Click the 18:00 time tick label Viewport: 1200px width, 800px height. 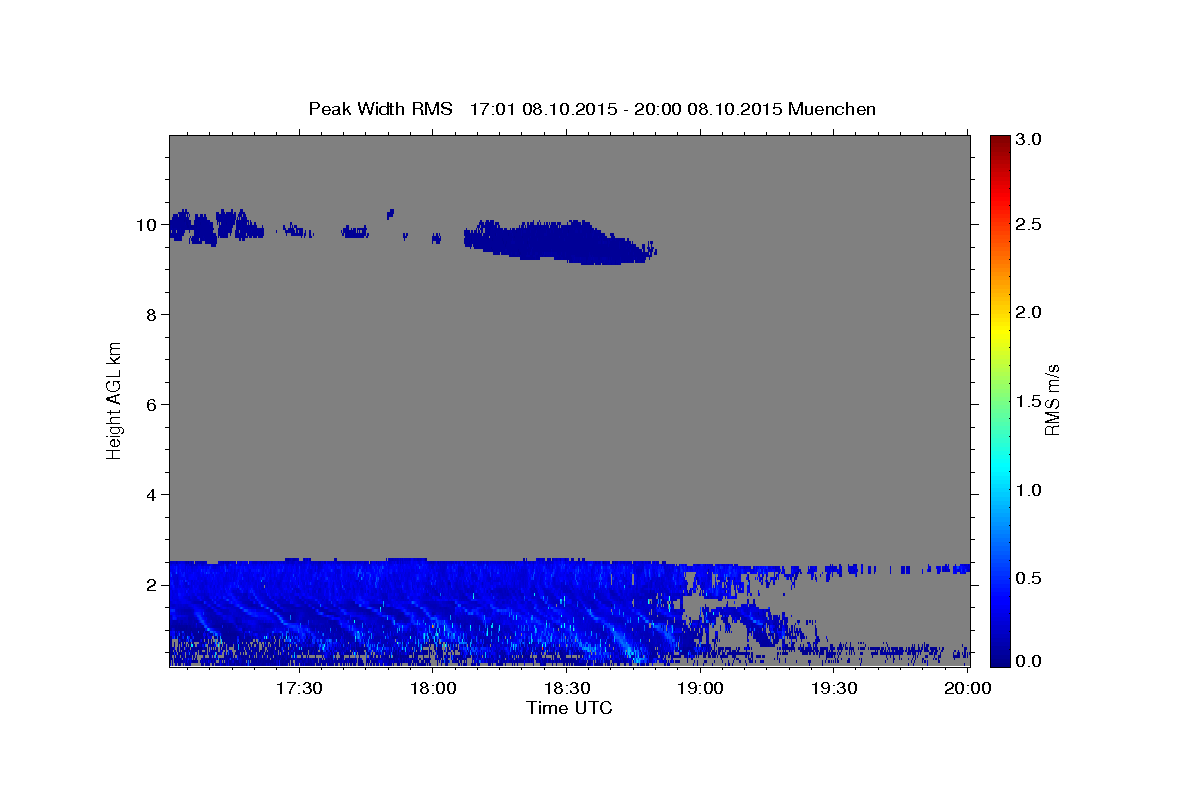click(433, 688)
